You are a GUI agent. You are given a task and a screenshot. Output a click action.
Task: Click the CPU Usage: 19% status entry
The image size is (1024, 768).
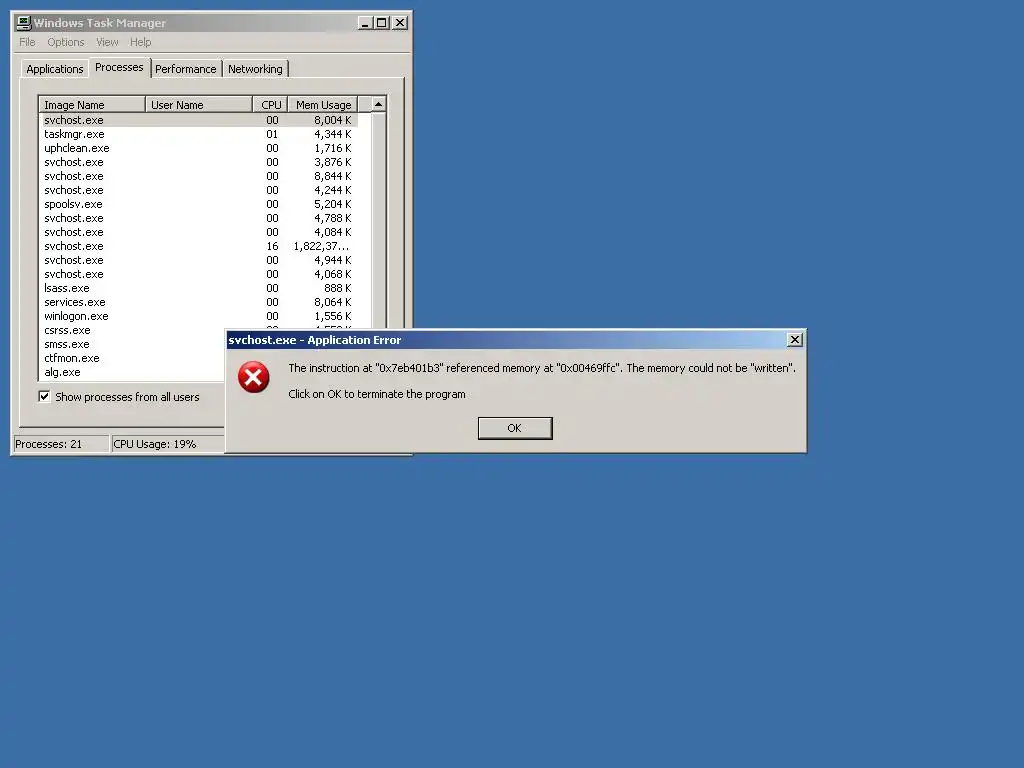pos(168,444)
